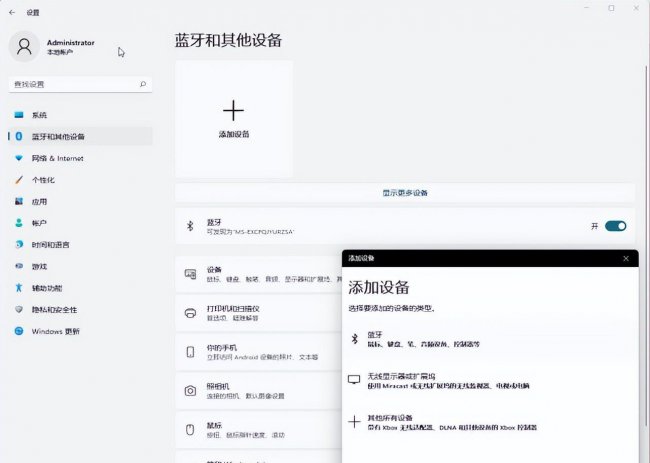Viewport: 650px width, 463px height.
Task: Click the 时间和语言 globe icon
Action: (19, 245)
